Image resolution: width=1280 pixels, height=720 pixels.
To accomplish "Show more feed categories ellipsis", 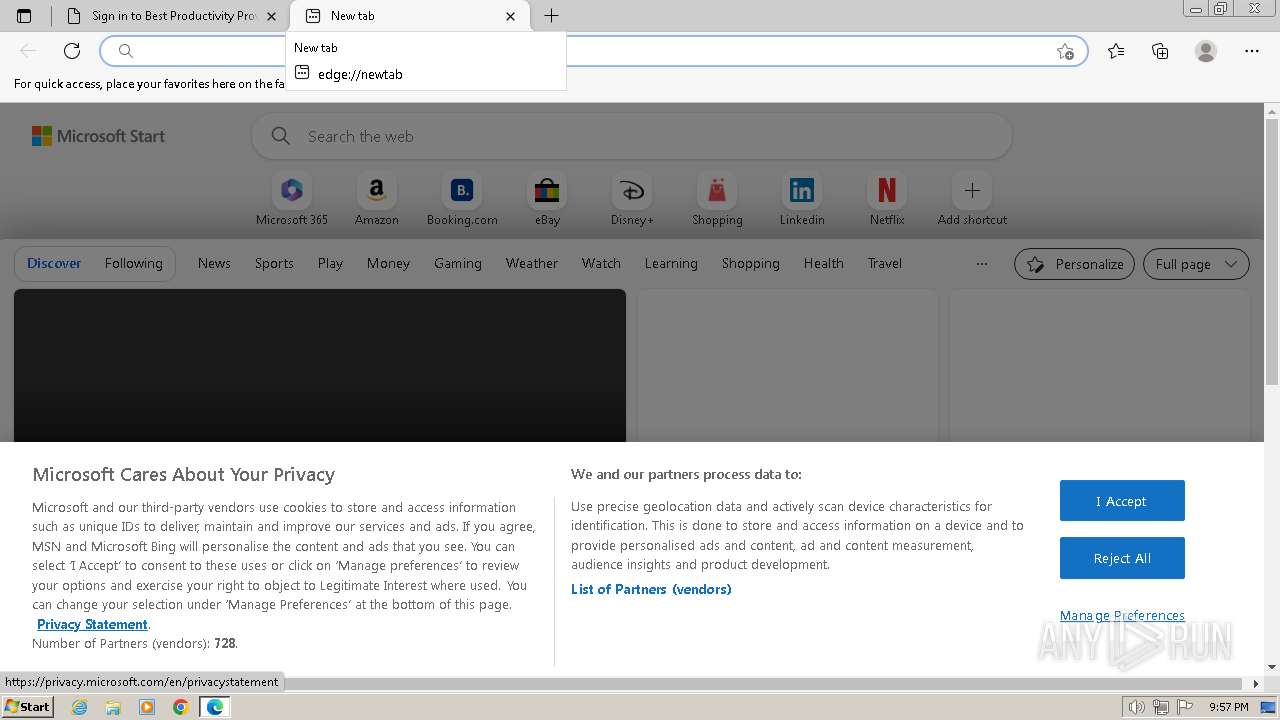I will coord(982,264).
